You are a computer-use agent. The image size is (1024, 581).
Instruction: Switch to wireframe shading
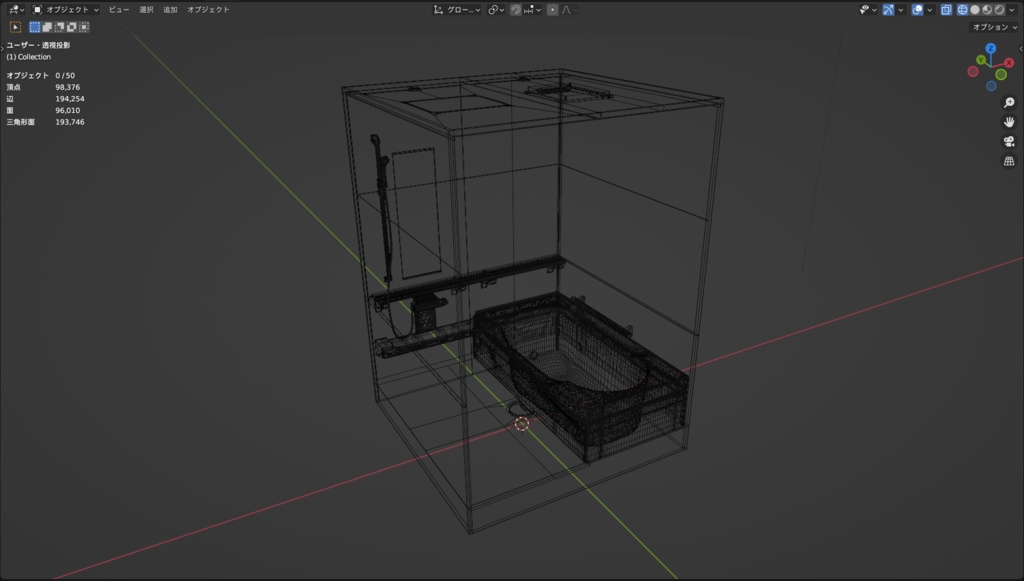tap(962, 10)
